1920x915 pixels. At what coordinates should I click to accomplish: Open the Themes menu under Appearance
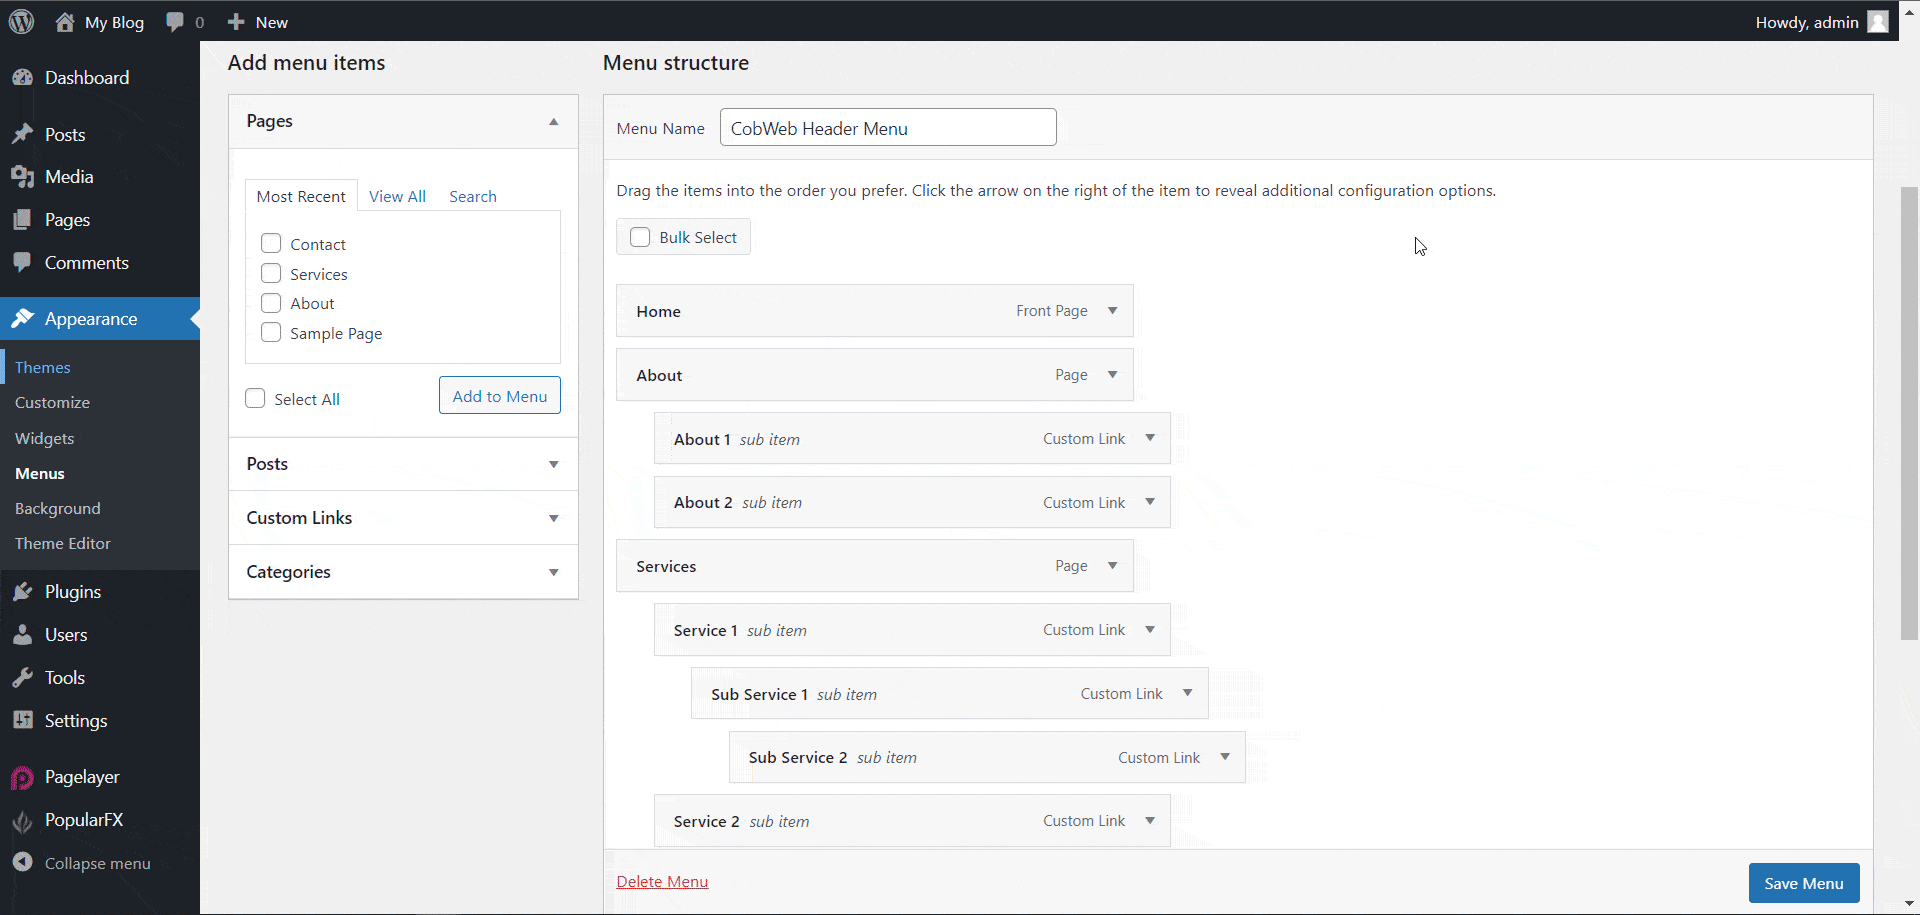(x=42, y=367)
